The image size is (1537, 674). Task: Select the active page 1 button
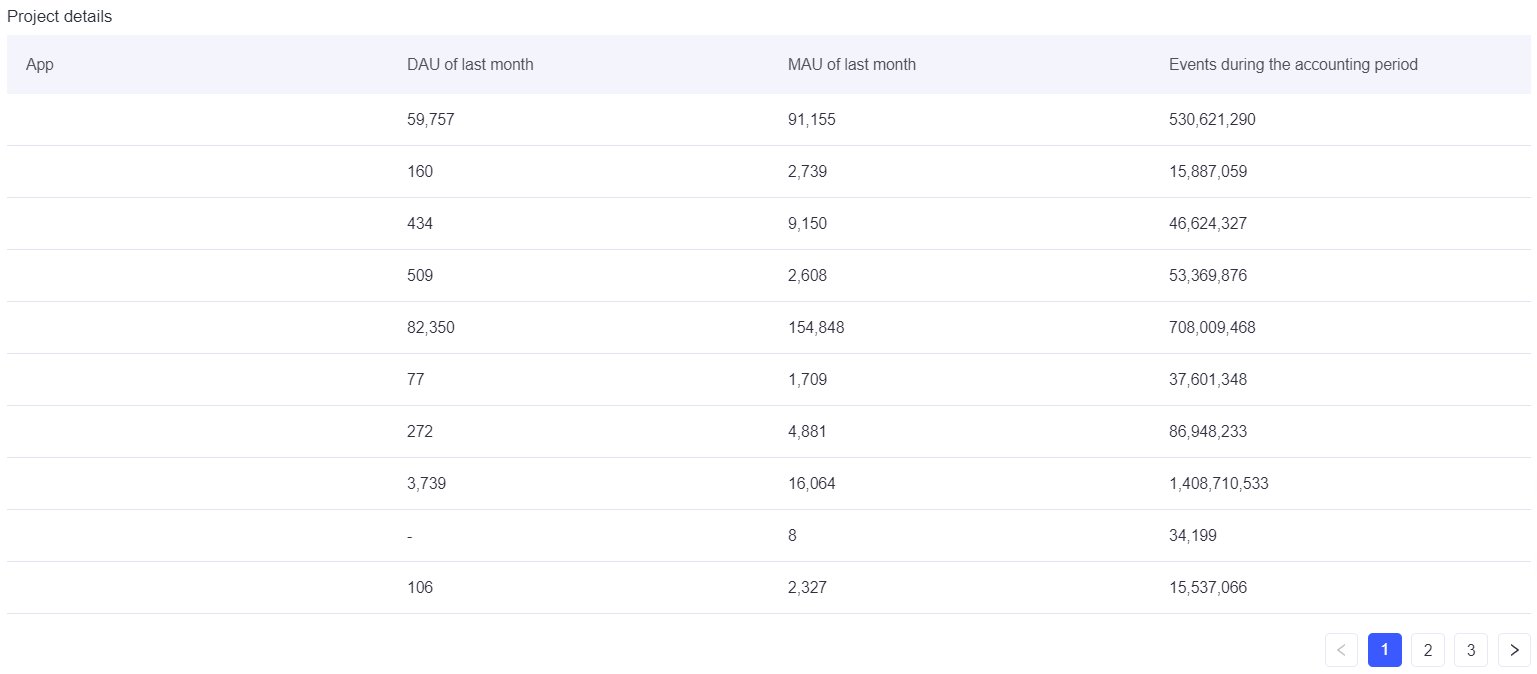click(x=1384, y=650)
